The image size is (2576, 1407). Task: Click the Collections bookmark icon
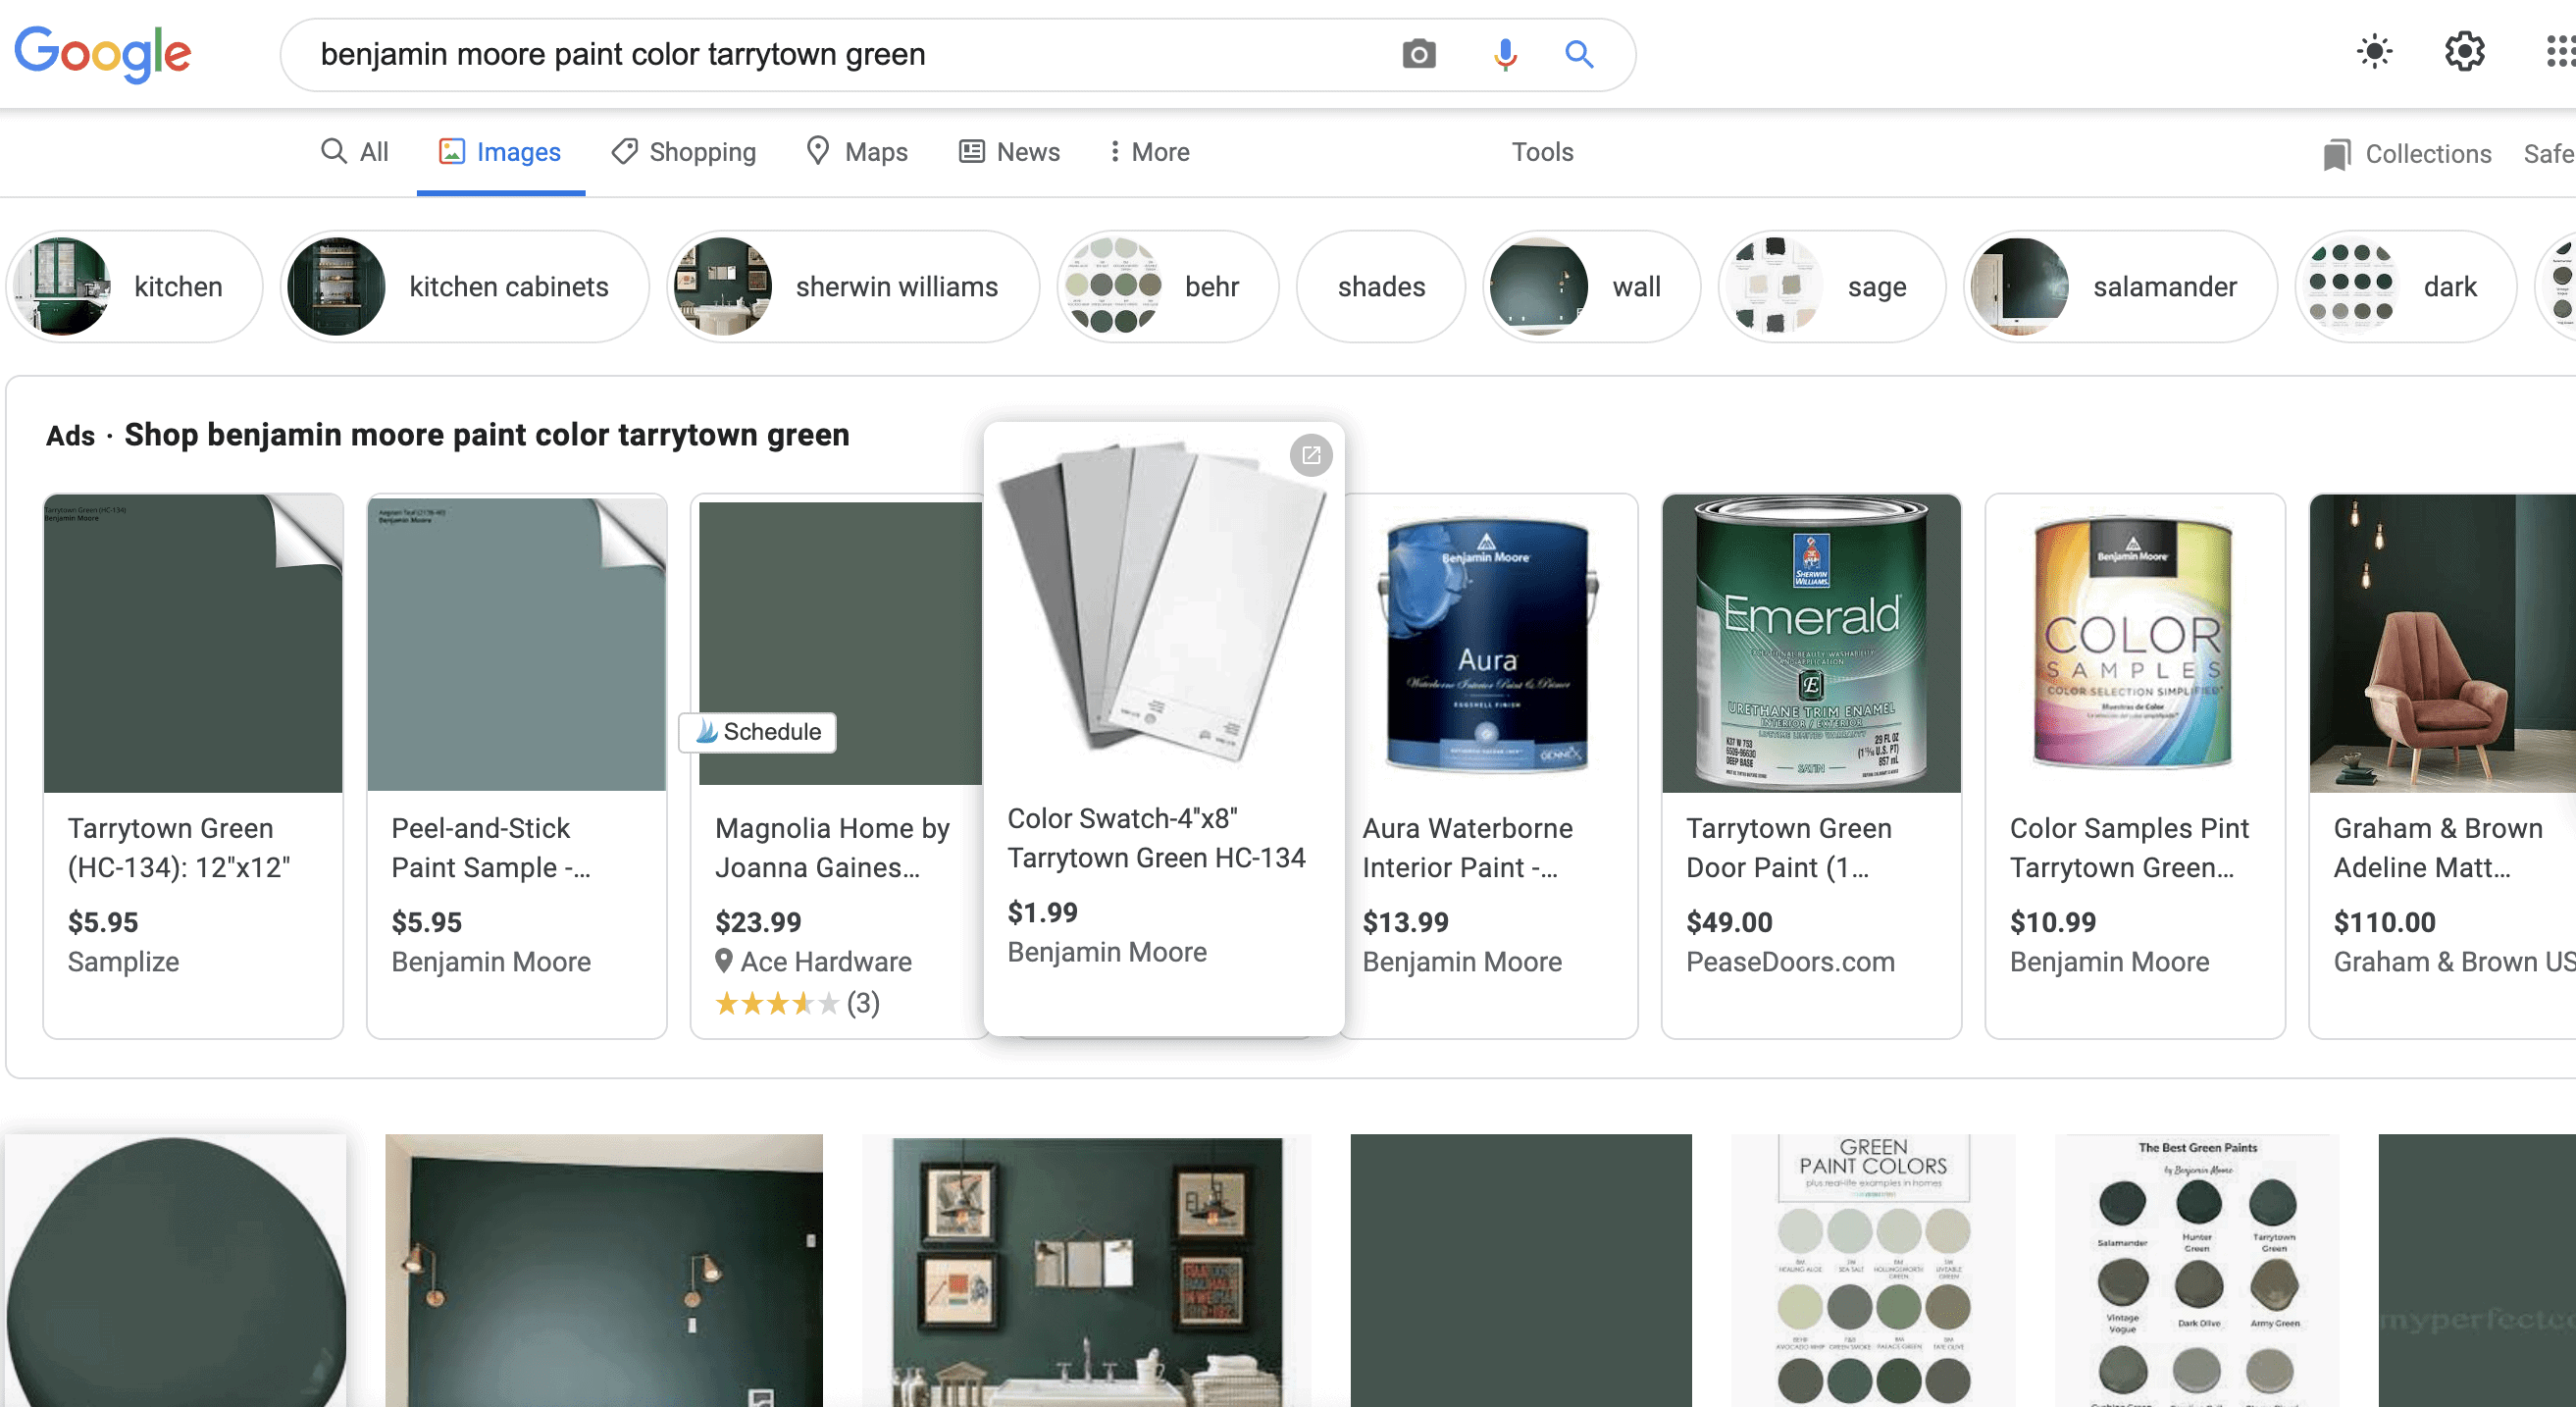2336,152
